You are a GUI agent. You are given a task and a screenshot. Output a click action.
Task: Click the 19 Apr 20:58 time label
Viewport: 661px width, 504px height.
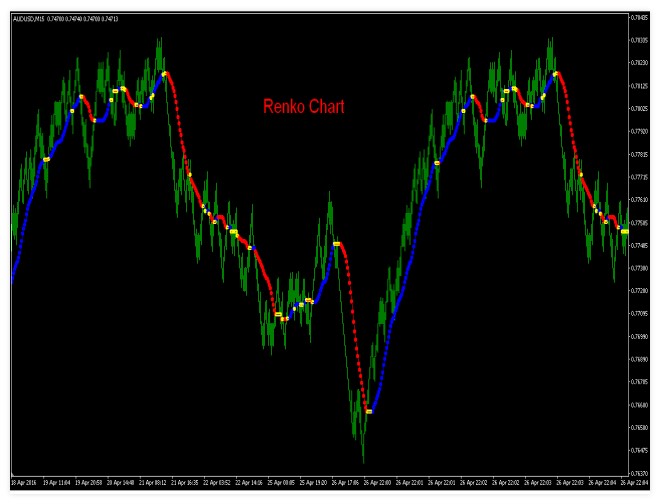[x=89, y=483]
